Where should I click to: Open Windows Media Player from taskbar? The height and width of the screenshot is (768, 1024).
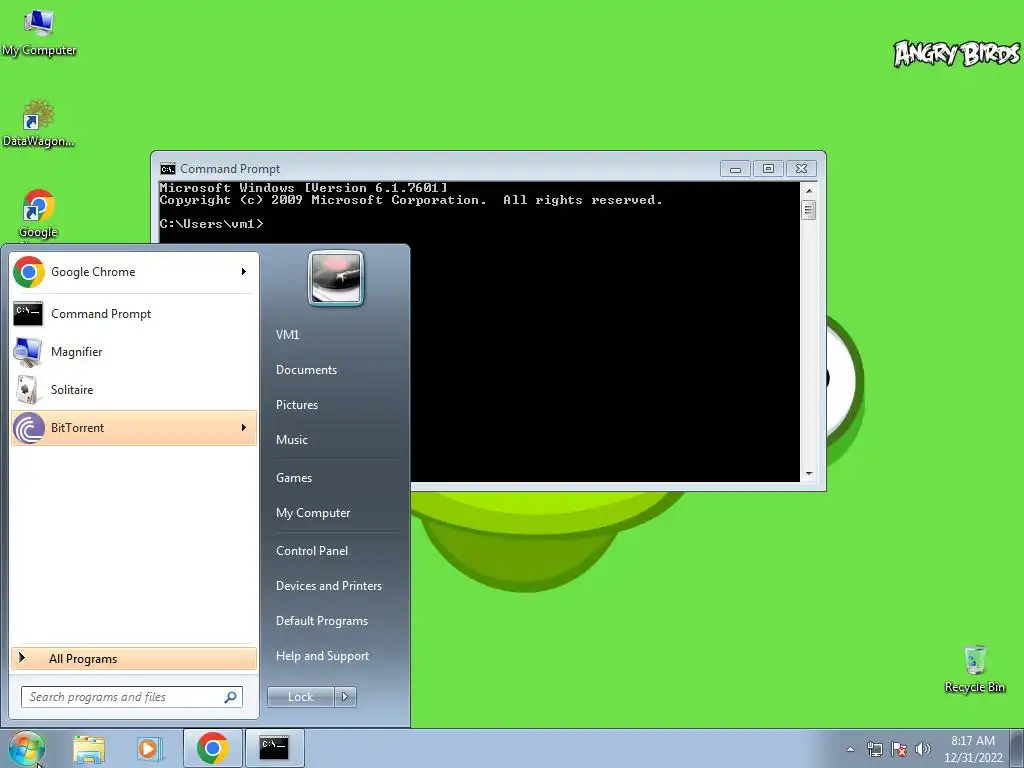pos(149,748)
